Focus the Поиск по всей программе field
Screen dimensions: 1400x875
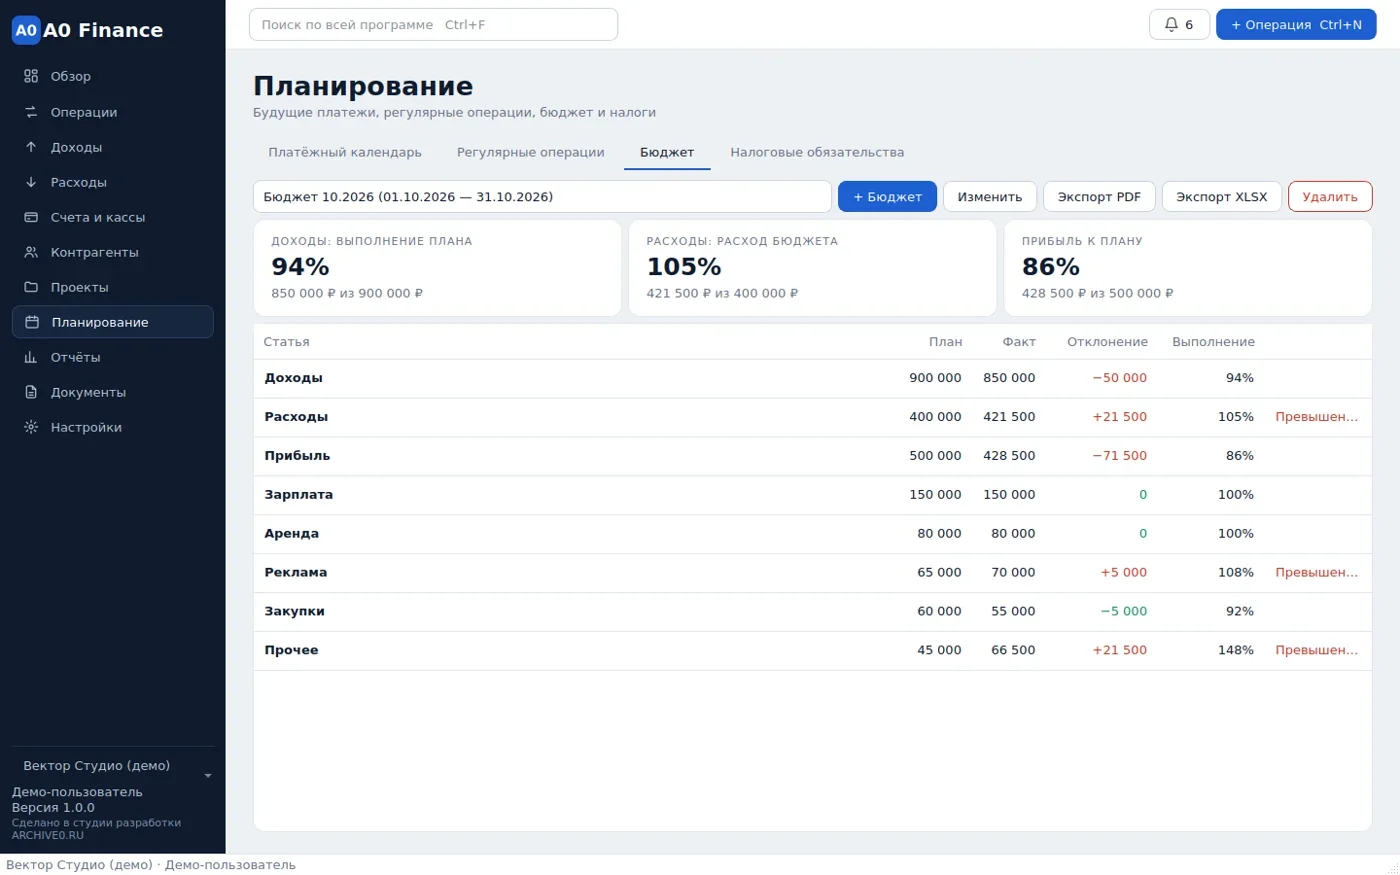(x=433, y=25)
